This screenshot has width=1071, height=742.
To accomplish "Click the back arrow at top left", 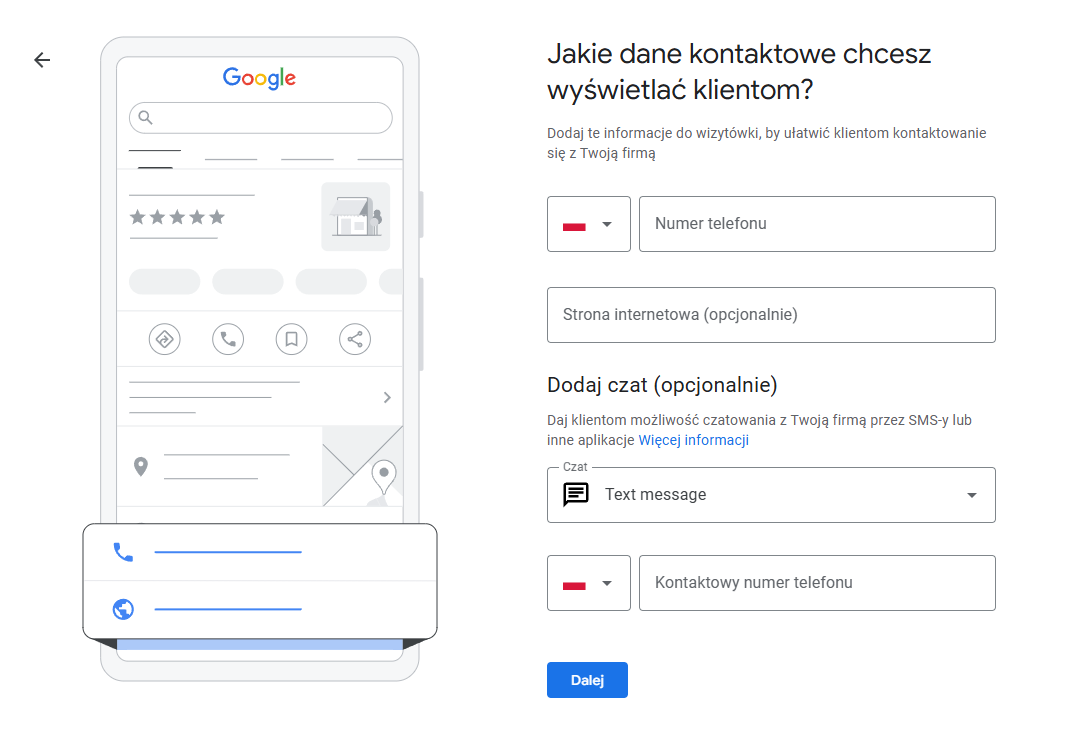I will click(x=41, y=60).
